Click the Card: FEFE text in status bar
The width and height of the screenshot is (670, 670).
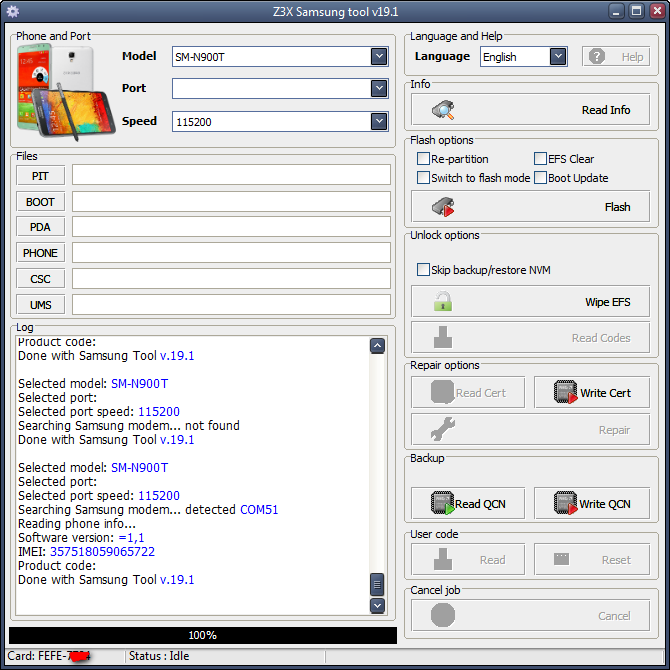(x=48, y=656)
